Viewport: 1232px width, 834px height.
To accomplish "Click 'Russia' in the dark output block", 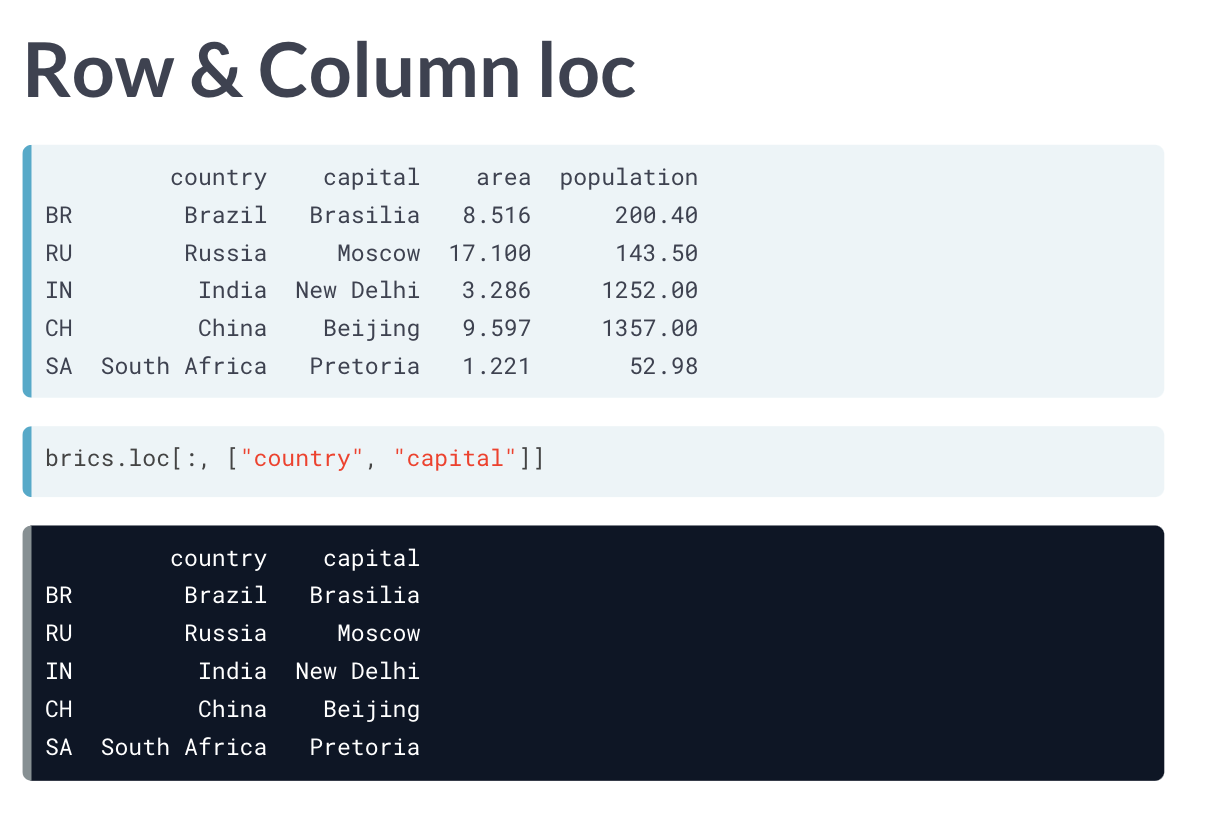I will tap(226, 634).
